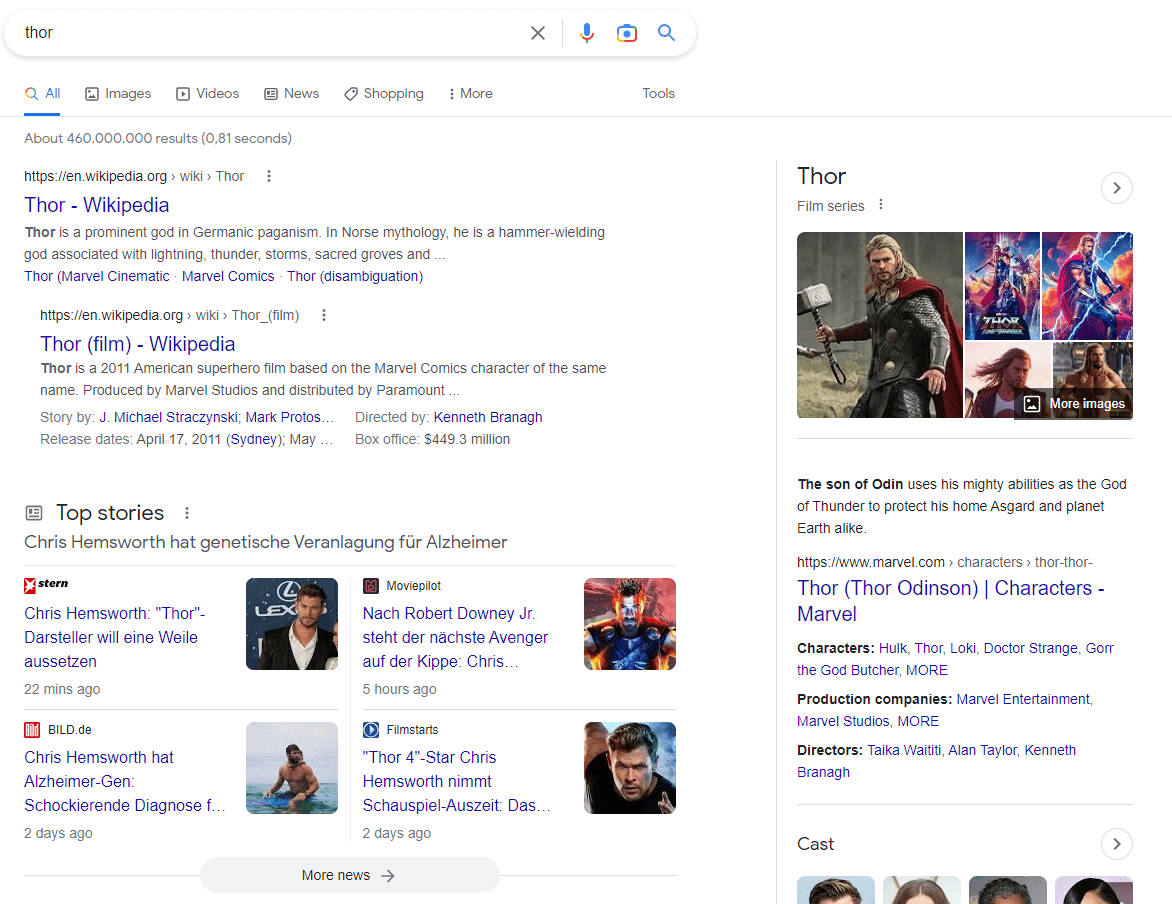The height and width of the screenshot is (904, 1172).
Task: Open the Tools options
Action: coord(659,93)
